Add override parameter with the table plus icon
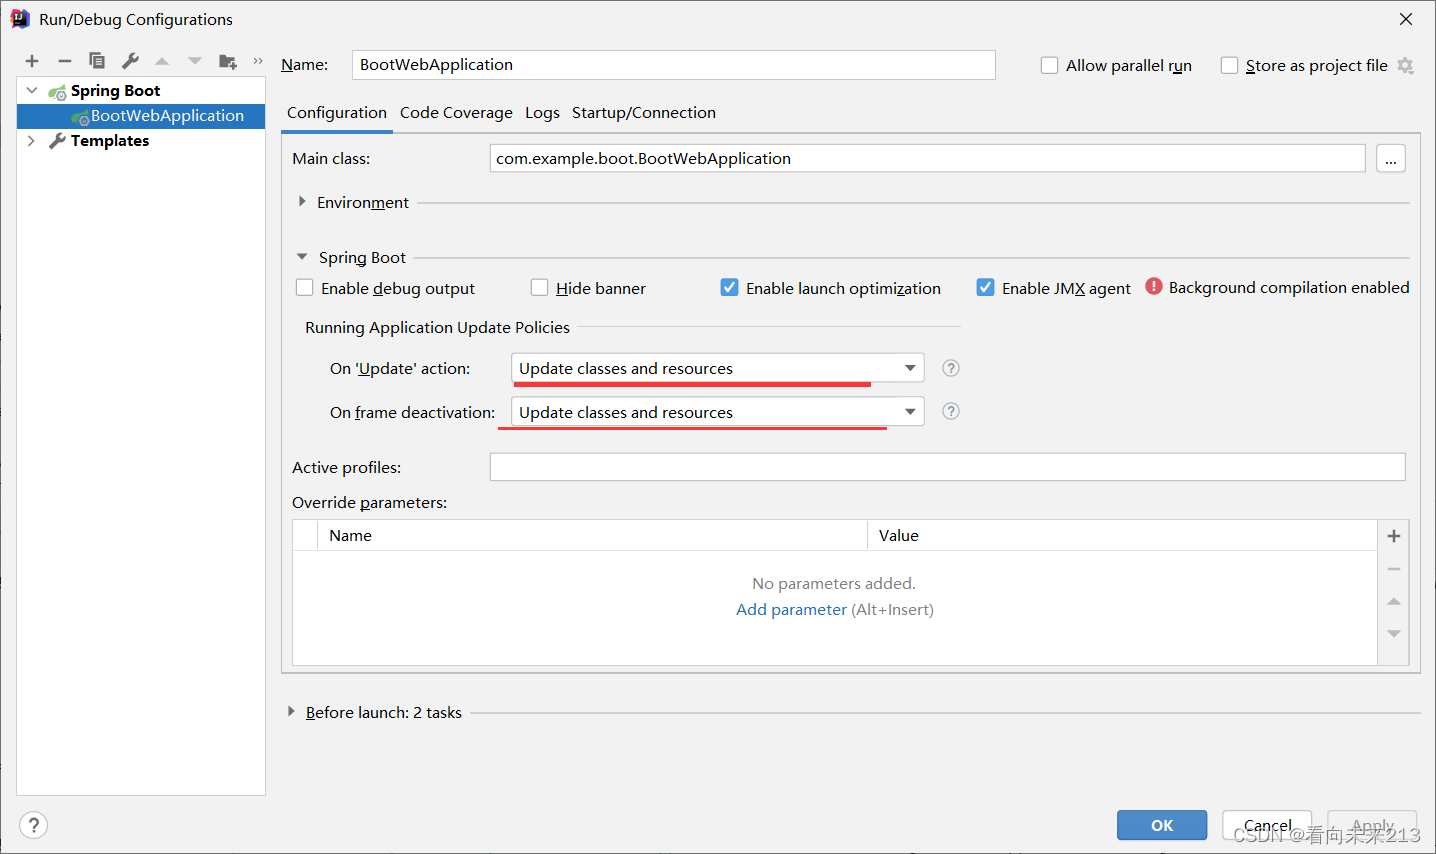The width and height of the screenshot is (1436, 854). (1394, 536)
